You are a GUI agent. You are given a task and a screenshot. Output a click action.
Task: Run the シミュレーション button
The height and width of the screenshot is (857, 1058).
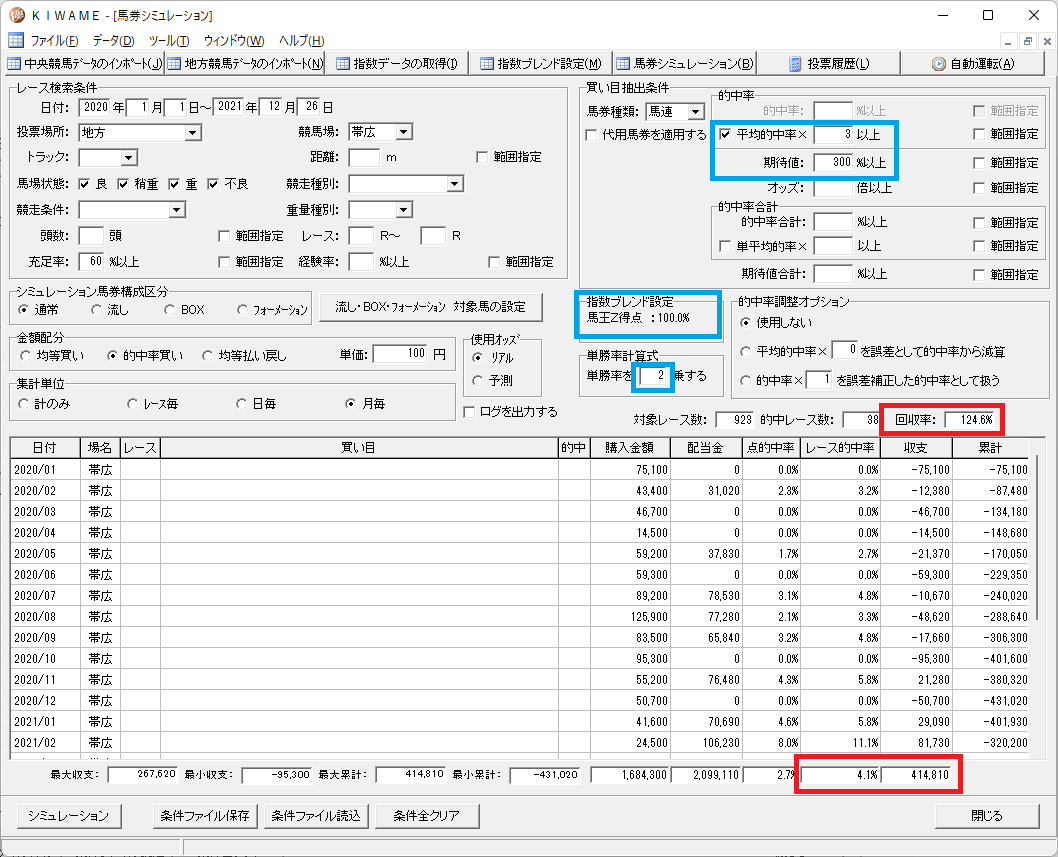click(x=68, y=816)
